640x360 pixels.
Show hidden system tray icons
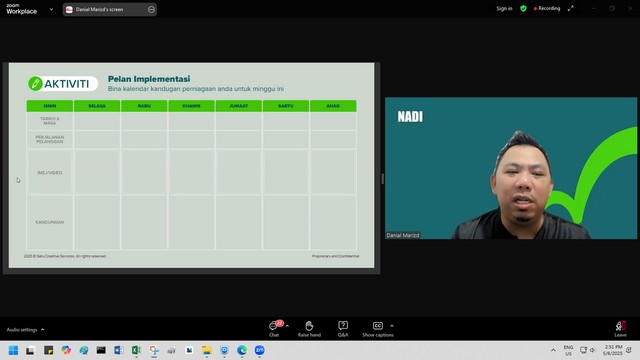click(x=553, y=350)
